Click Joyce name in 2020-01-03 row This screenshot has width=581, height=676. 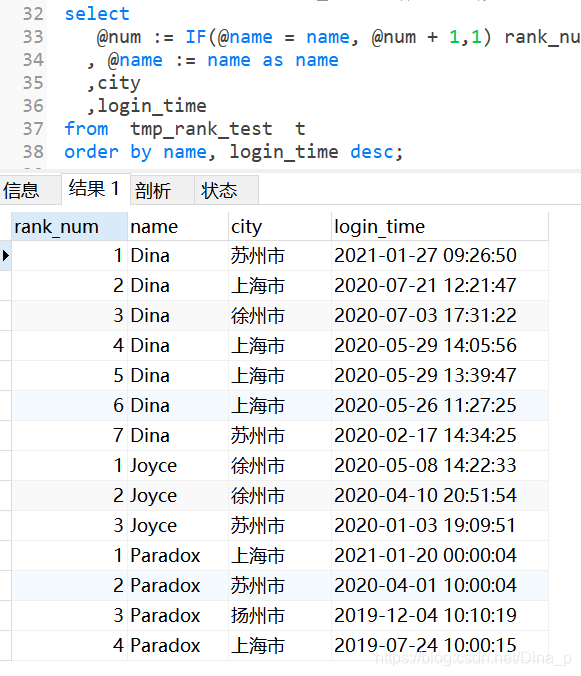(178, 525)
